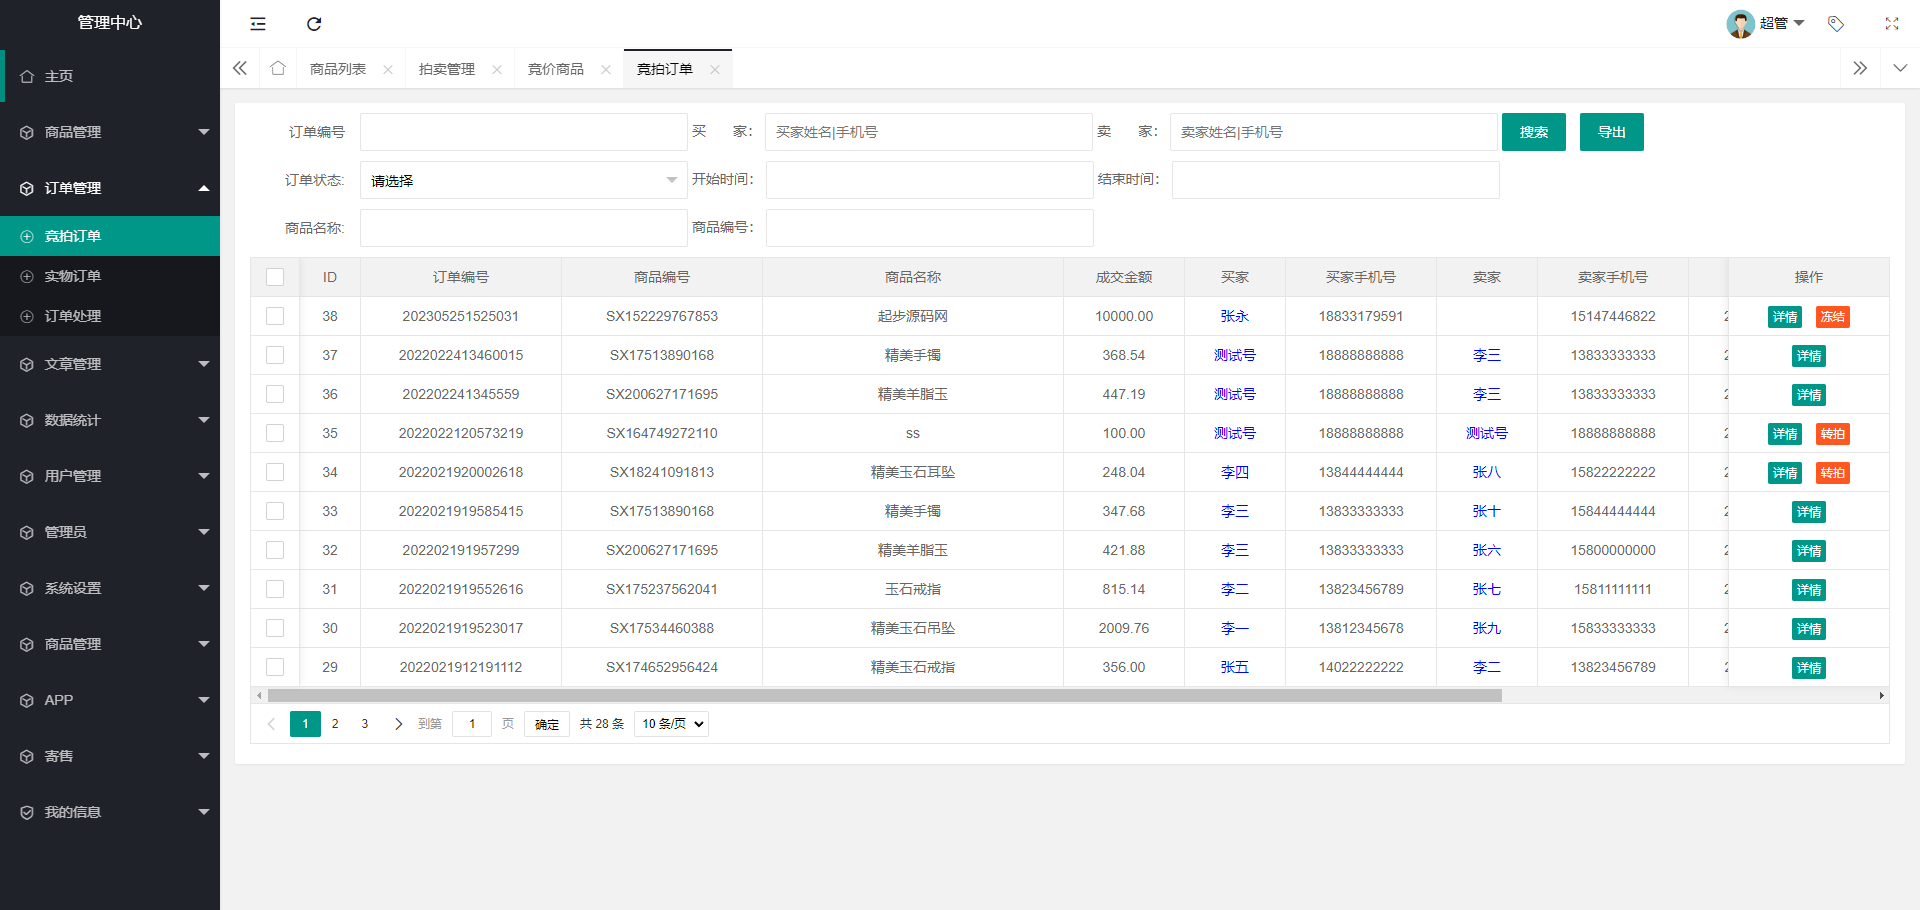The image size is (1920, 910).
Task: Open the tag icon in the header
Action: 1836,24
